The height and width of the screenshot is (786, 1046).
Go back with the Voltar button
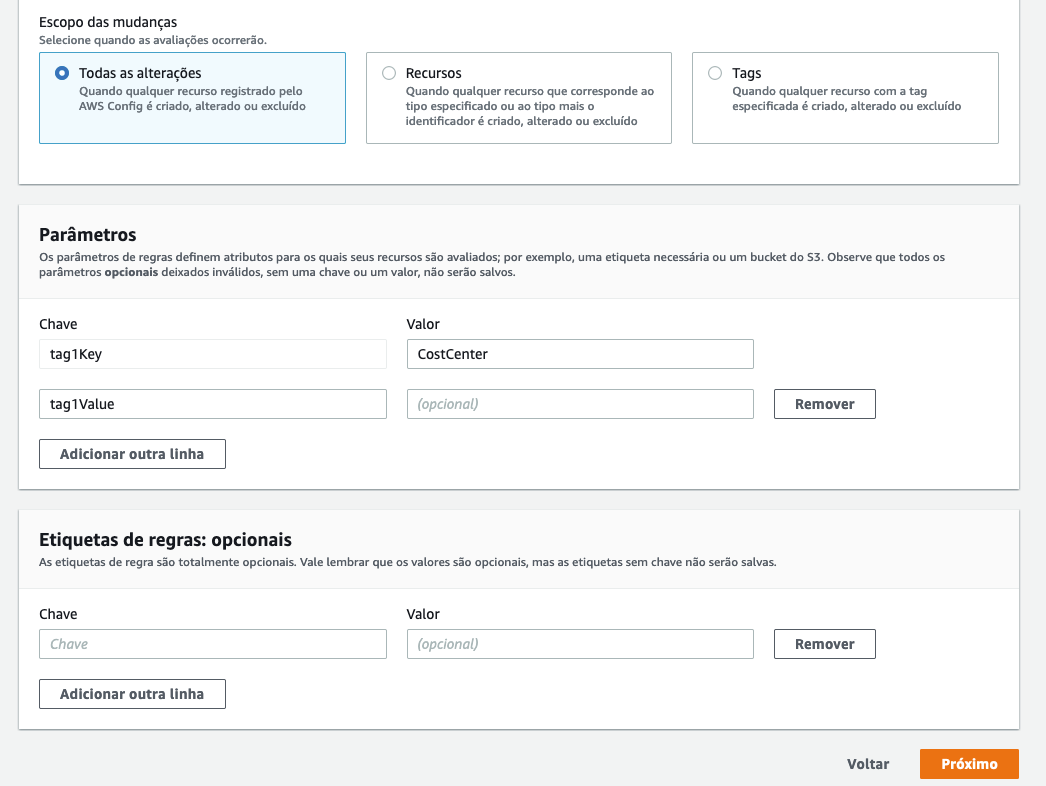(868, 765)
